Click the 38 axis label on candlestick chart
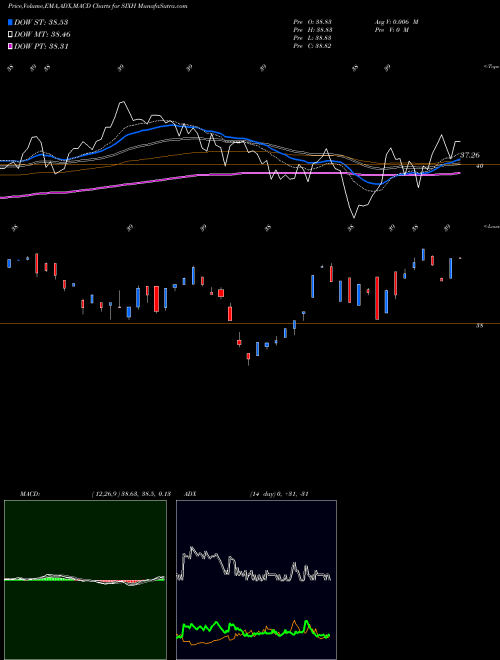This screenshot has width=500, height=660. [480, 325]
